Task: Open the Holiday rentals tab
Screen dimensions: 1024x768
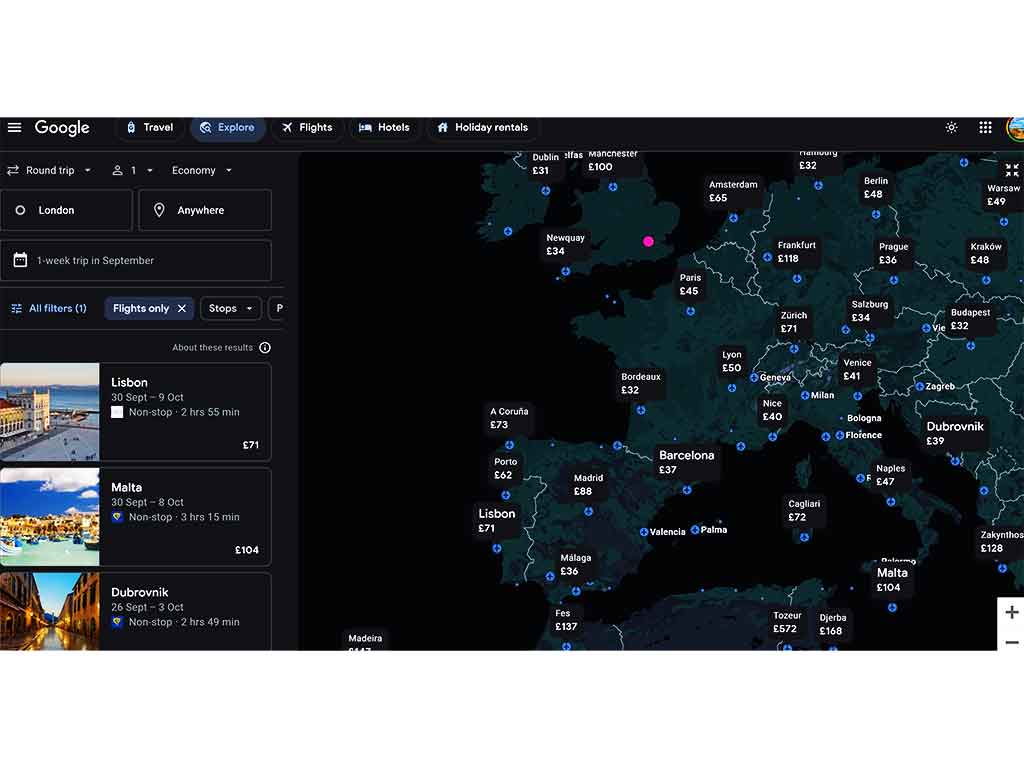Action: pos(483,127)
